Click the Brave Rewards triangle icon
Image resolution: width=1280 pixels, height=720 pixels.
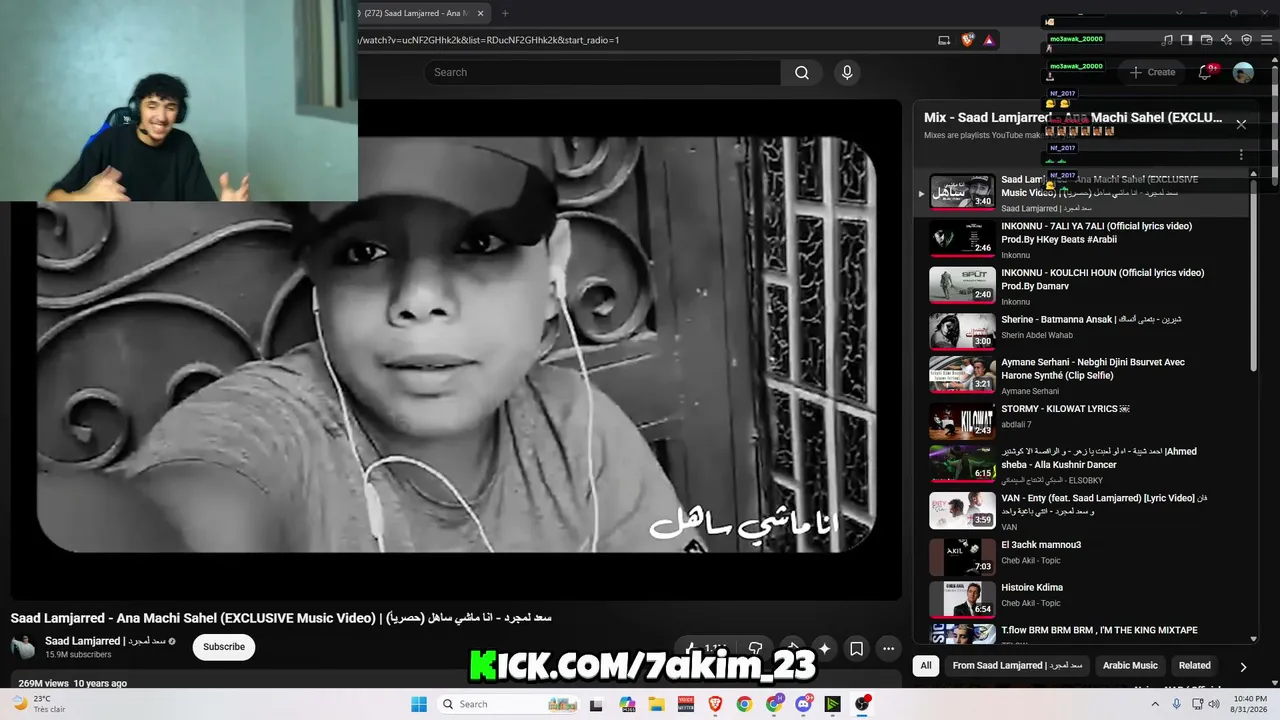pos(989,40)
